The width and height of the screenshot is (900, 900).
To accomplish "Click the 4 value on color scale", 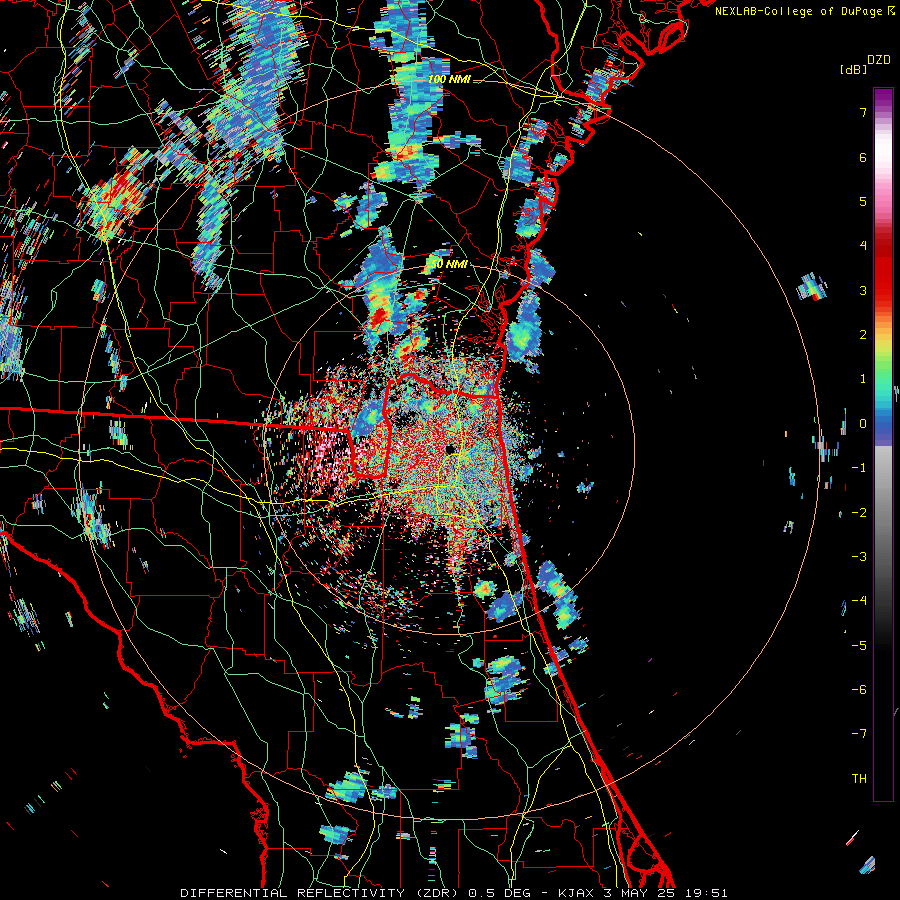I will point(863,246).
